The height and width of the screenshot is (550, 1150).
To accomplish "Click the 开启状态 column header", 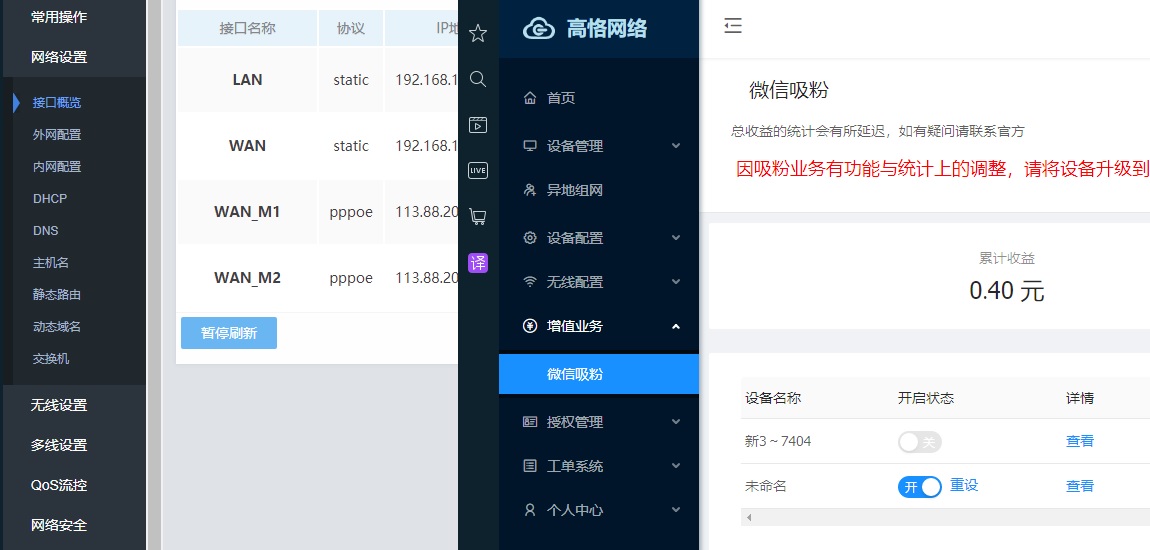I will pyautogui.click(x=926, y=398).
